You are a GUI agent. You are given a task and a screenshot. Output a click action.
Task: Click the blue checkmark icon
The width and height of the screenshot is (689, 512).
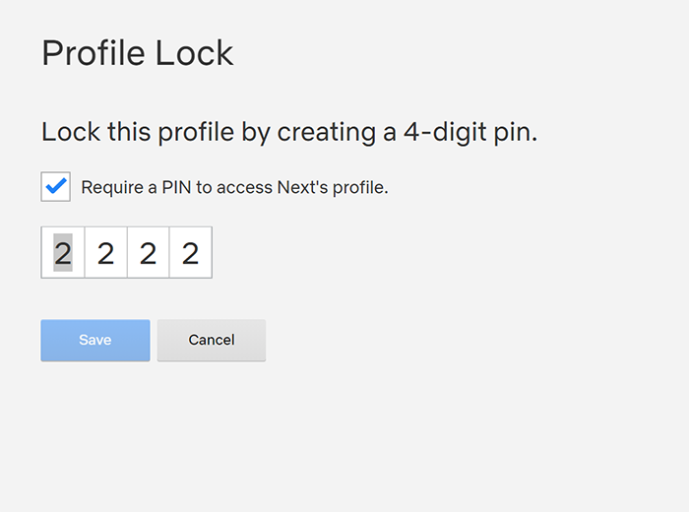pos(56,186)
